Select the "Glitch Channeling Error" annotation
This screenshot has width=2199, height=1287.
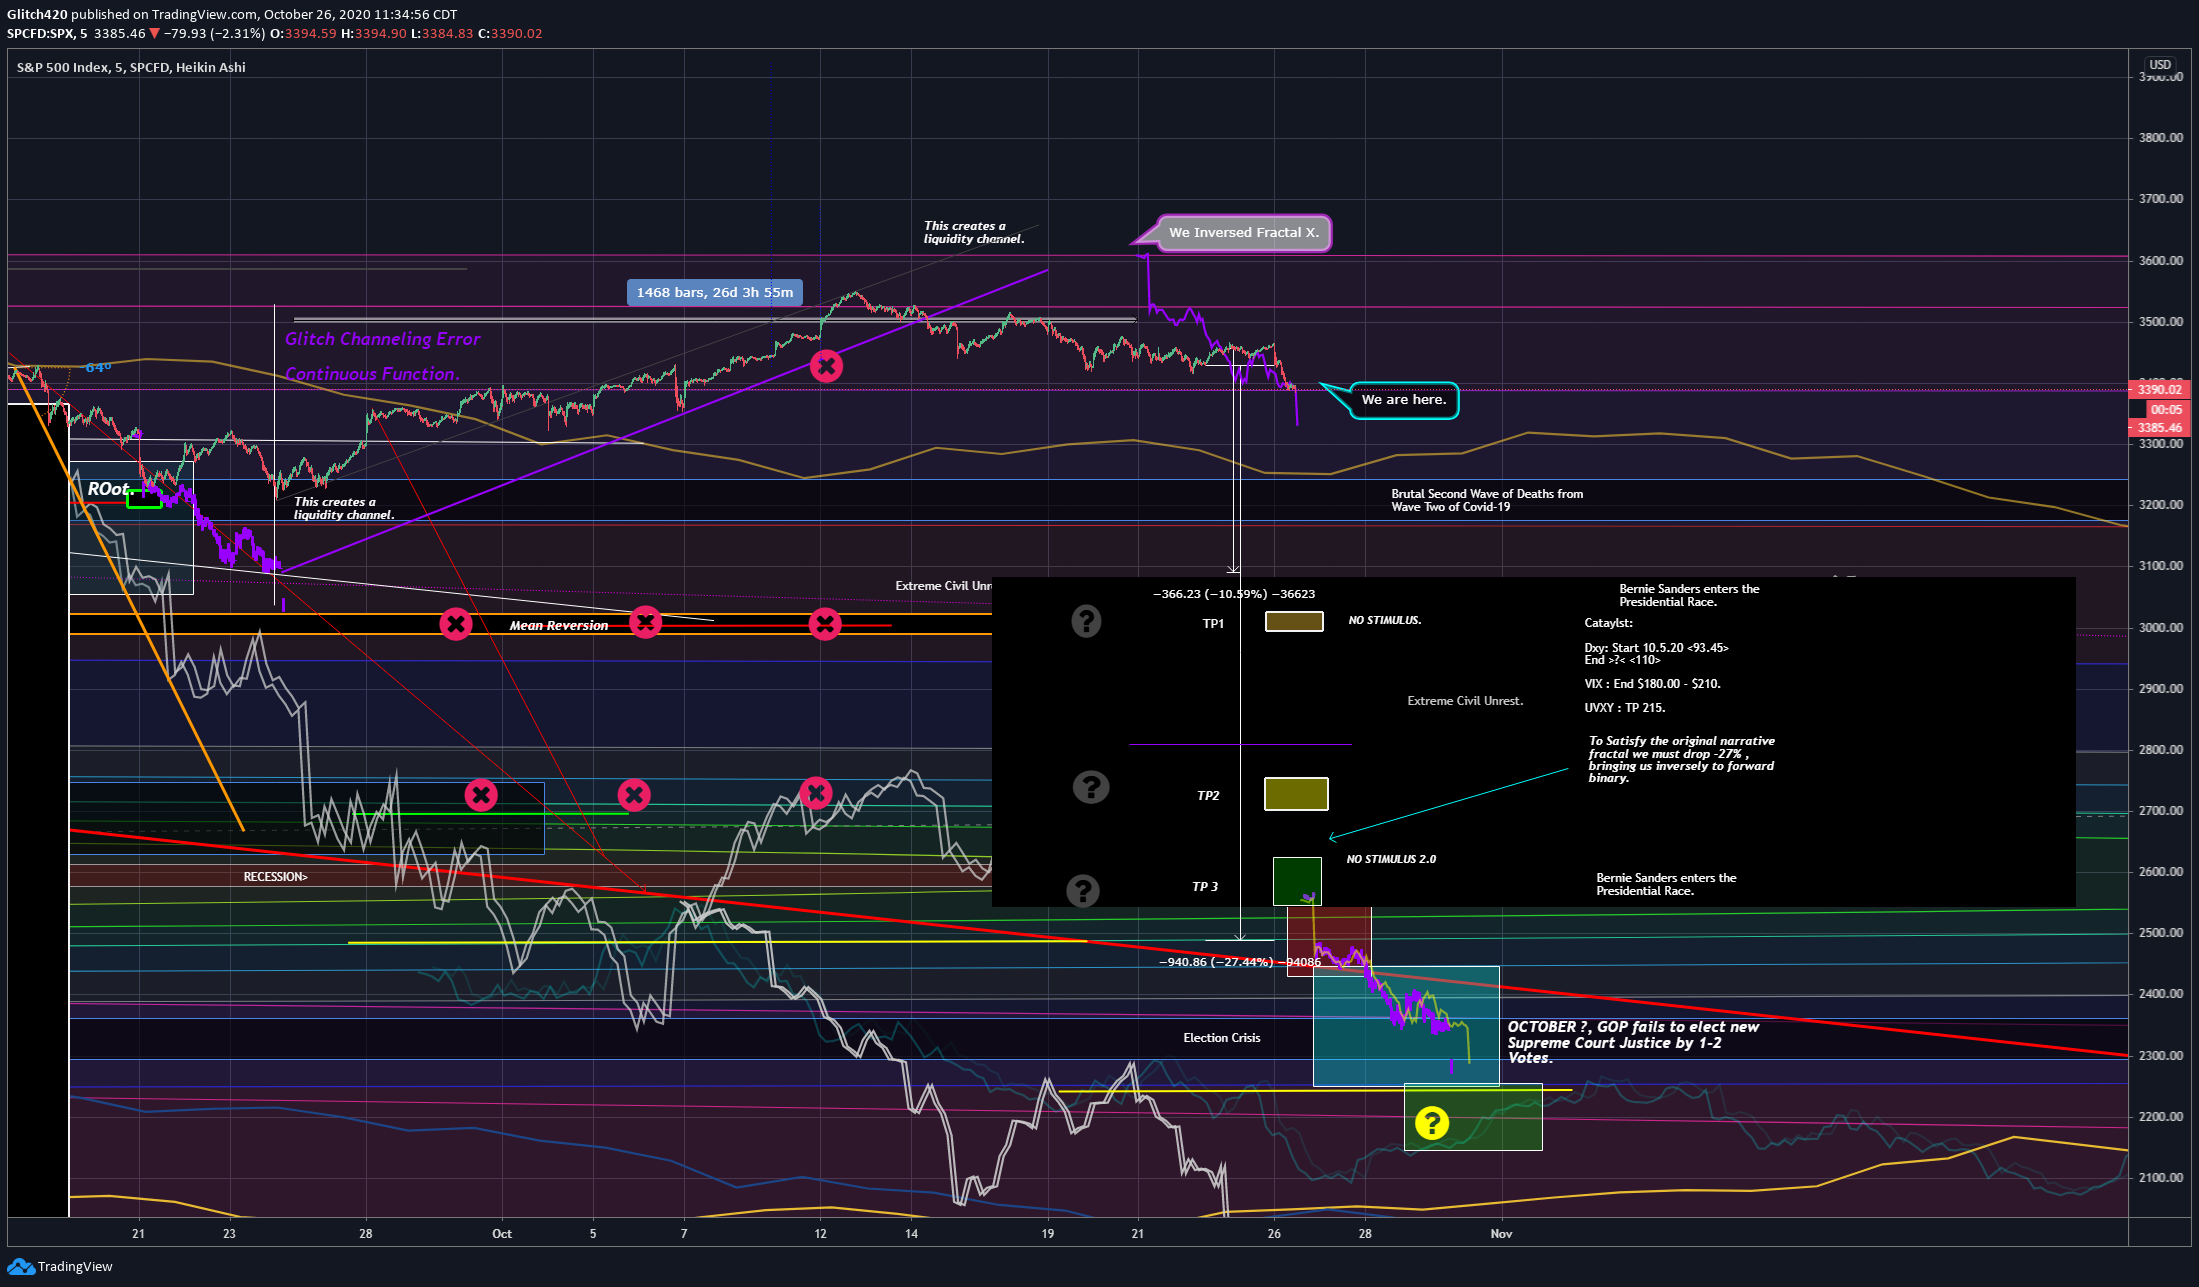coord(383,339)
